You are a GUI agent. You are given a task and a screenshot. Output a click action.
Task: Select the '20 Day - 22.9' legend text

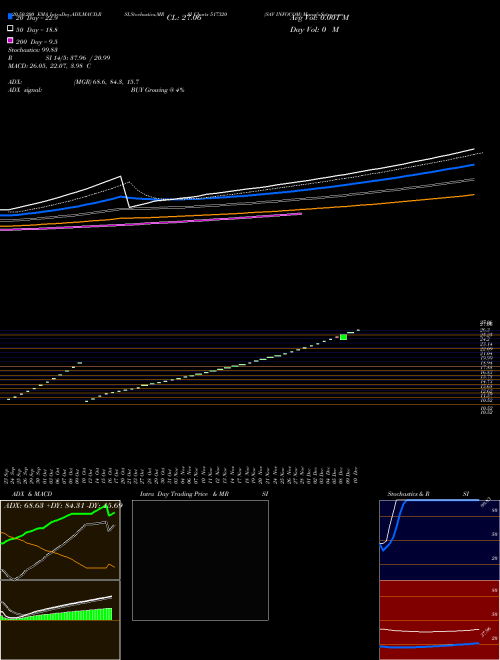(37, 18)
